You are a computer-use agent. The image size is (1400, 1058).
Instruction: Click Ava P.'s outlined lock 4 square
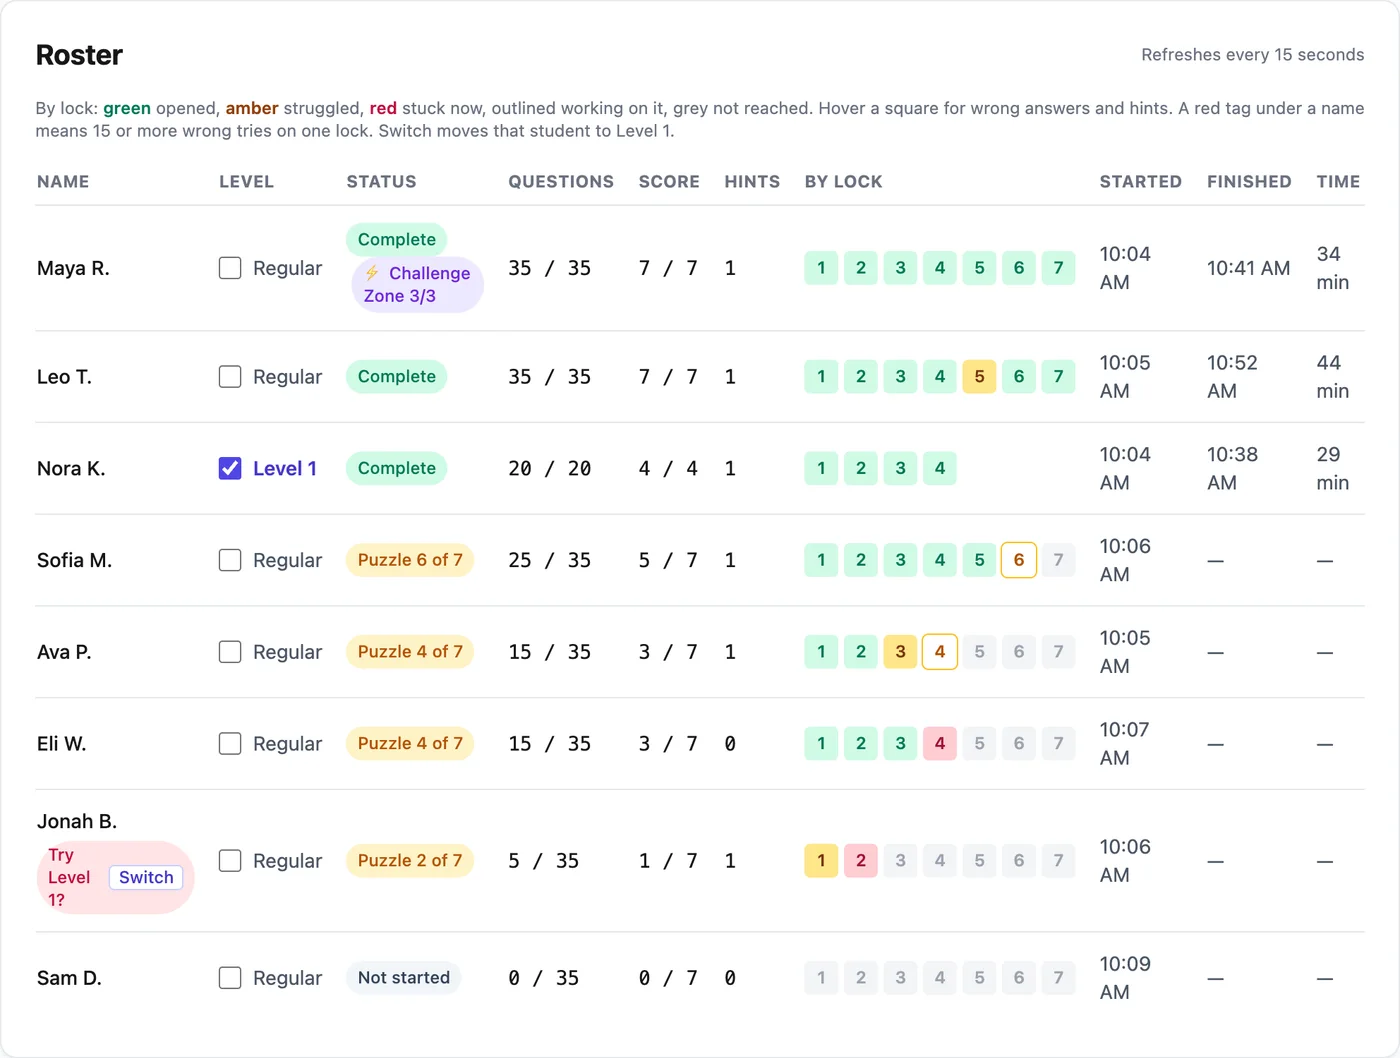coord(940,652)
